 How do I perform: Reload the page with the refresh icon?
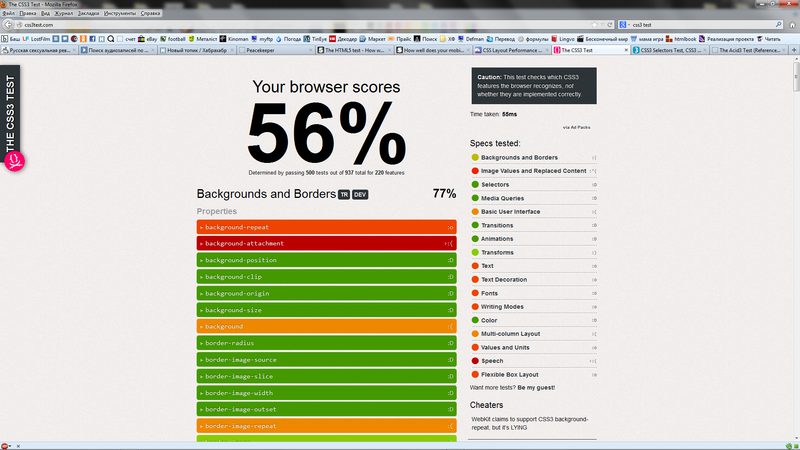tap(610, 24)
